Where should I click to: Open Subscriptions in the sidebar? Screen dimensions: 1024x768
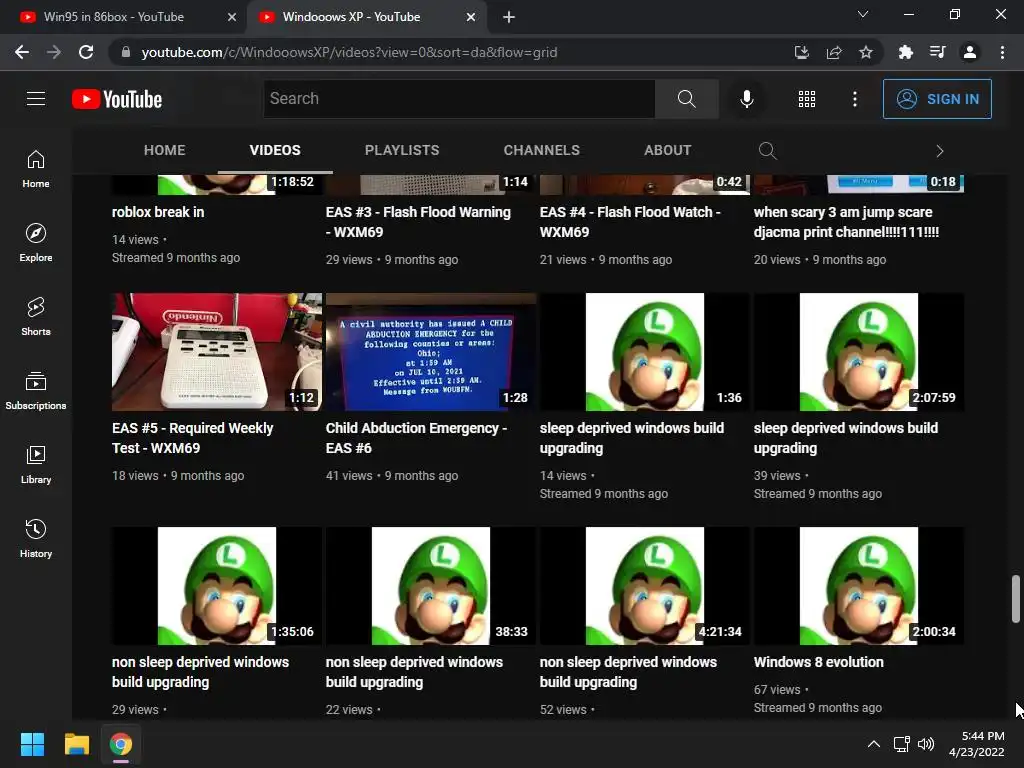click(x=36, y=390)
